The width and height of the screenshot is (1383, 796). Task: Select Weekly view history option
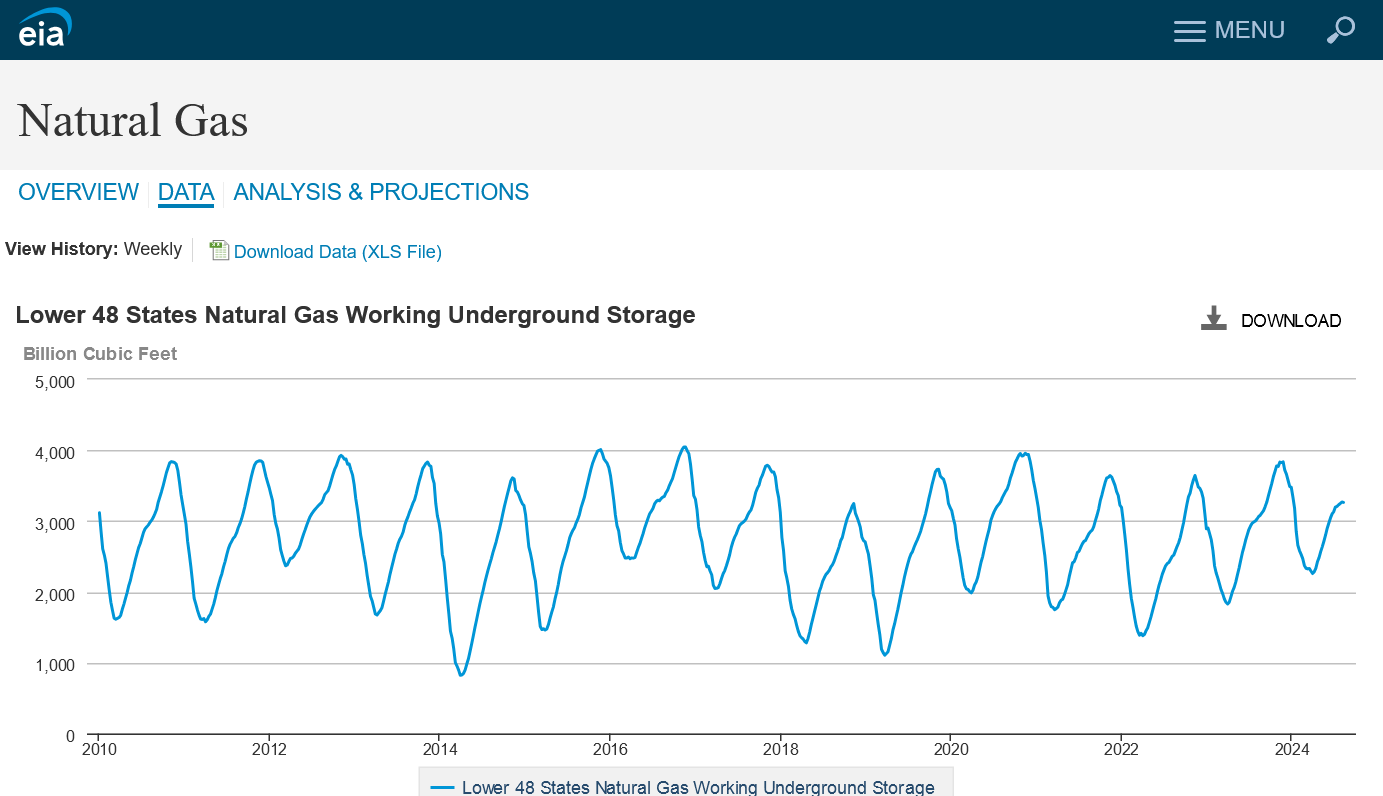pos(153,249)
